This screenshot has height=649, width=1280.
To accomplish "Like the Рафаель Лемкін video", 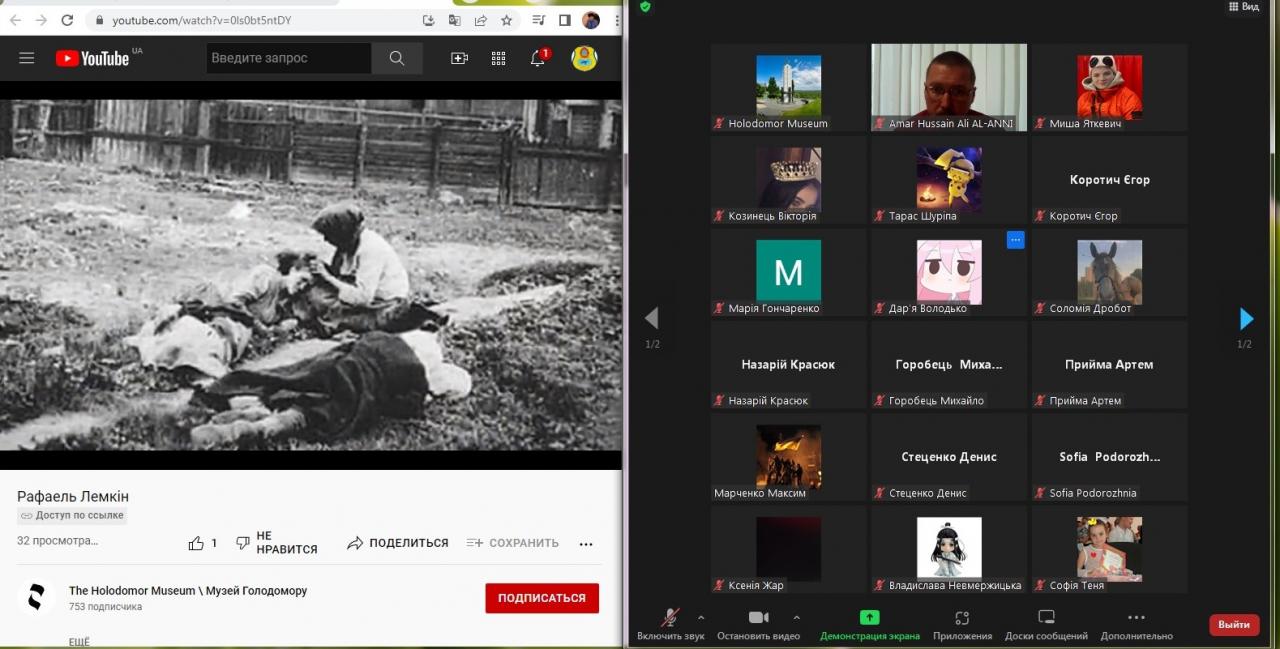I will (197, 543).
